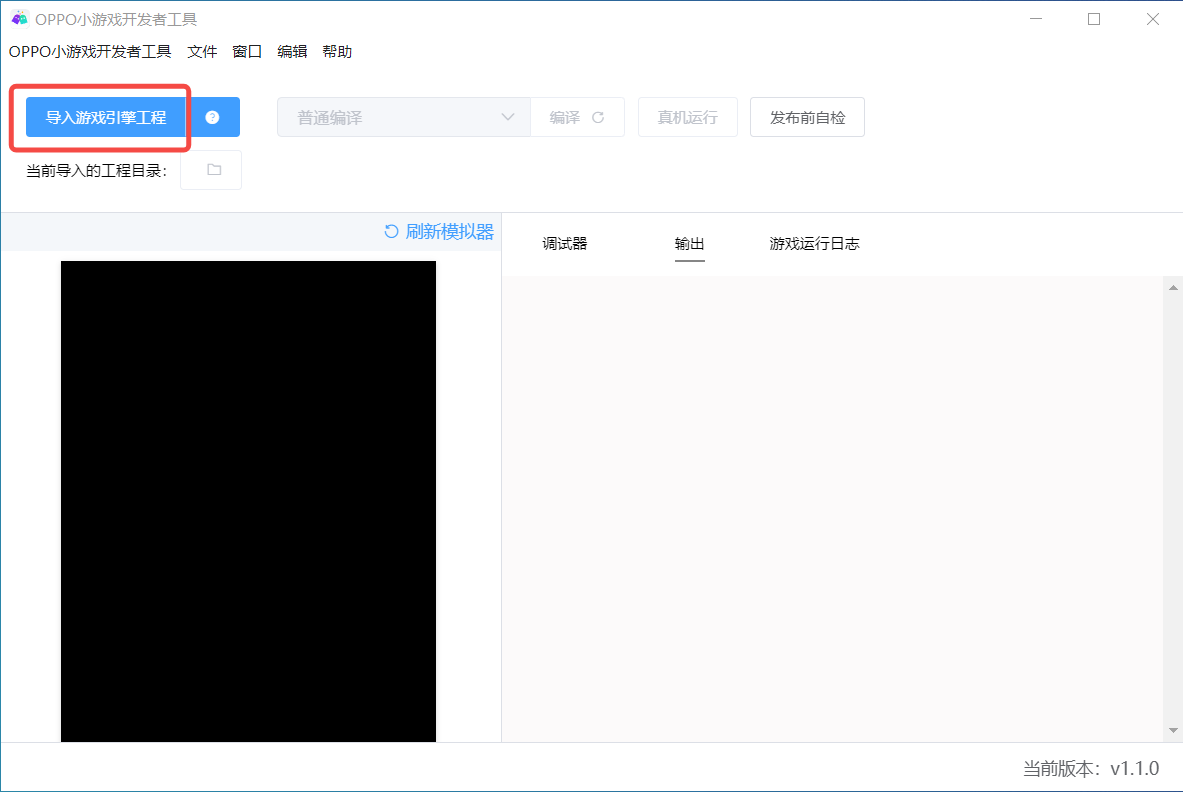Show the 游戏运行日志 tab
Screen dimensions: 1183x792
(x=814, y=243)
